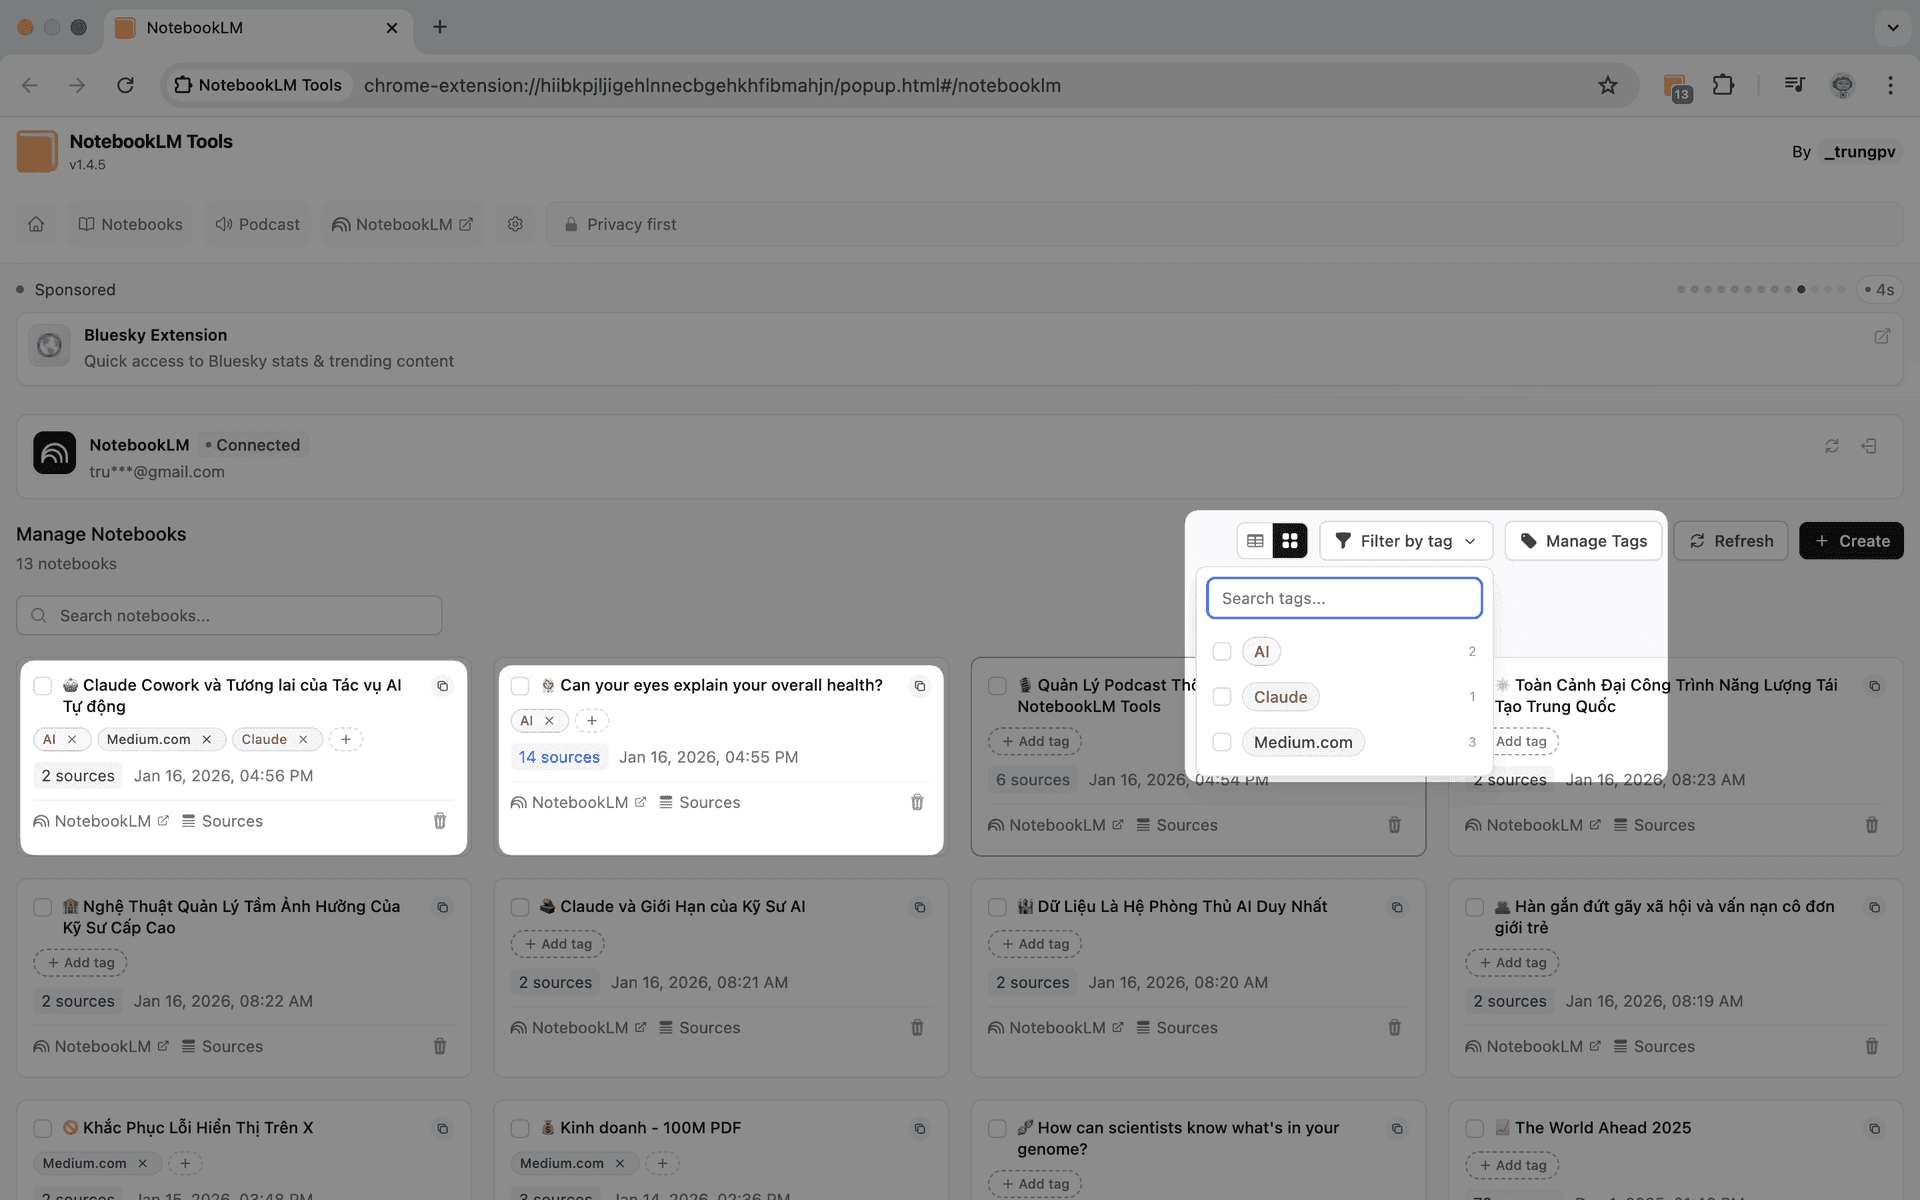
Task: Click the Search tags input field
Action: [1344, 597]
